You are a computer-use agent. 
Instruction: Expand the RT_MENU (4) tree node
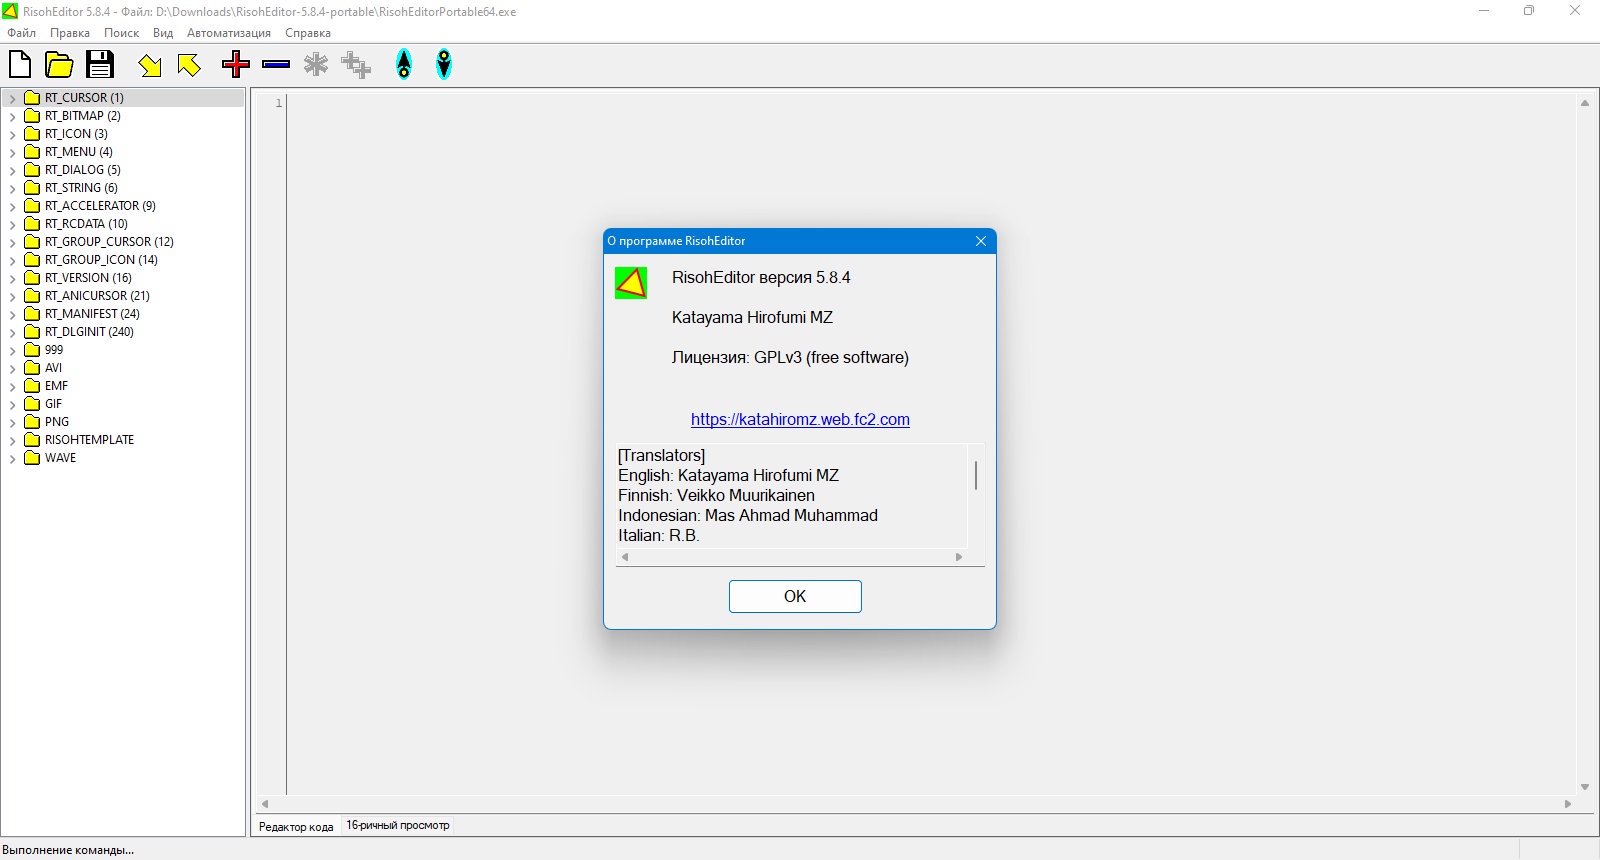pos(12,152)
